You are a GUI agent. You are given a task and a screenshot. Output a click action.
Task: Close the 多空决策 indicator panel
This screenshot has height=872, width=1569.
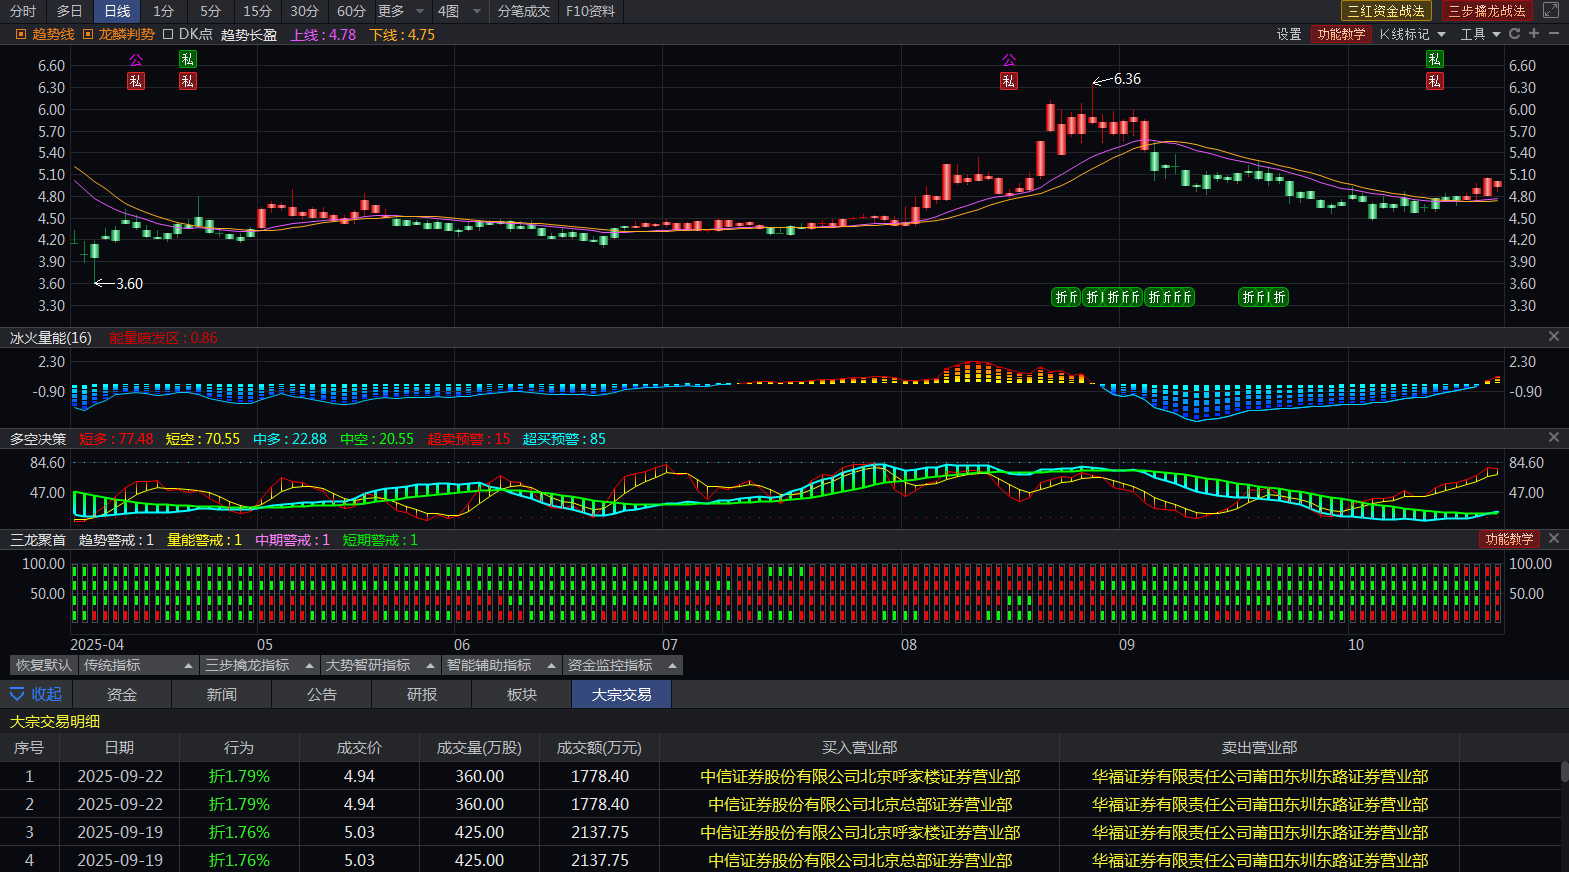pos(1554,438)
